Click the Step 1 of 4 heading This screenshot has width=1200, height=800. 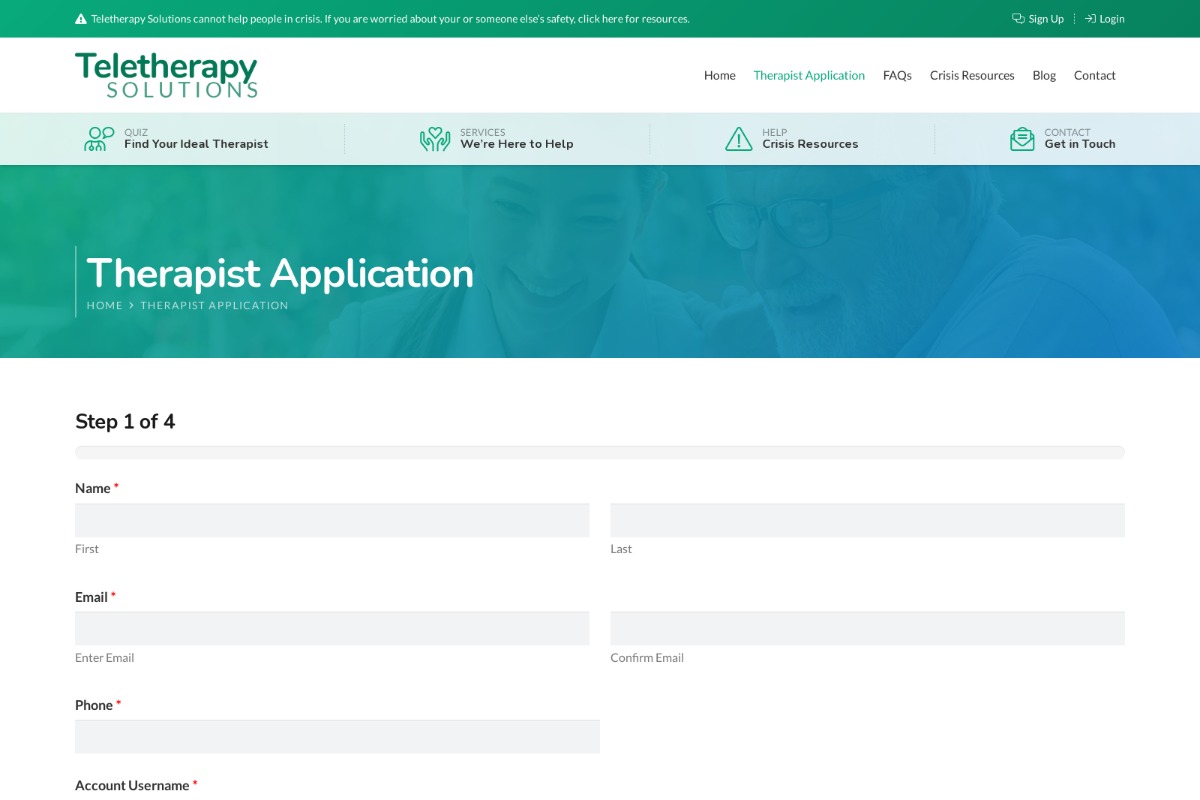point(125,421)
